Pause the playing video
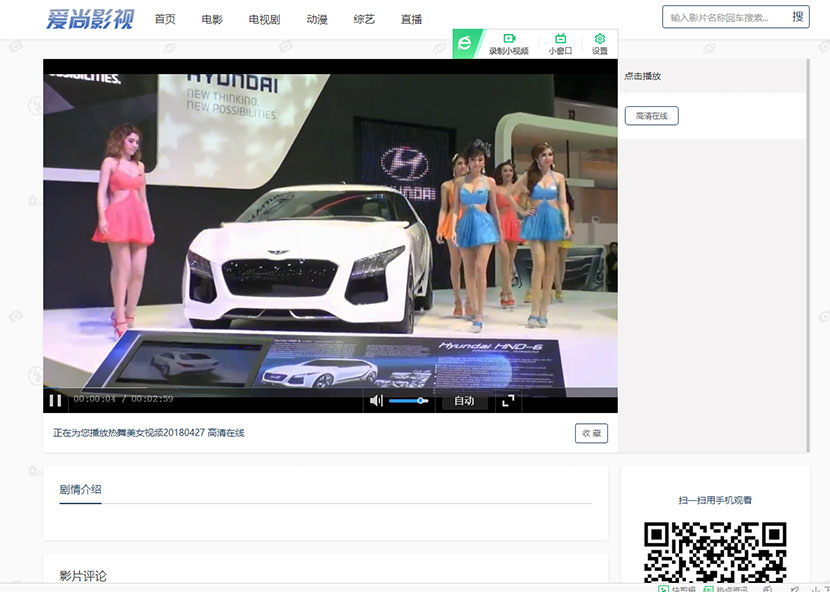Viewport: 830px width, 592px height. point(55,400)
